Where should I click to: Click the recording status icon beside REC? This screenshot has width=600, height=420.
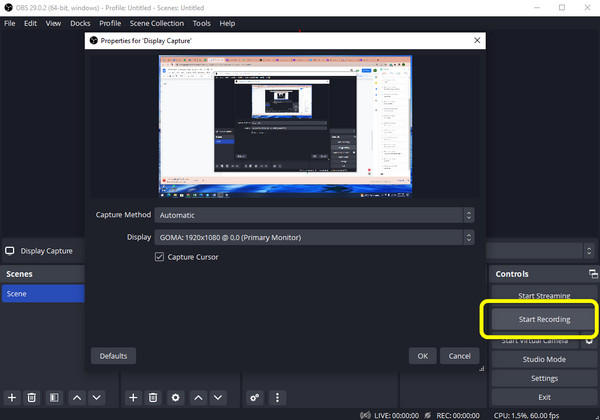(x=428, y=415)
